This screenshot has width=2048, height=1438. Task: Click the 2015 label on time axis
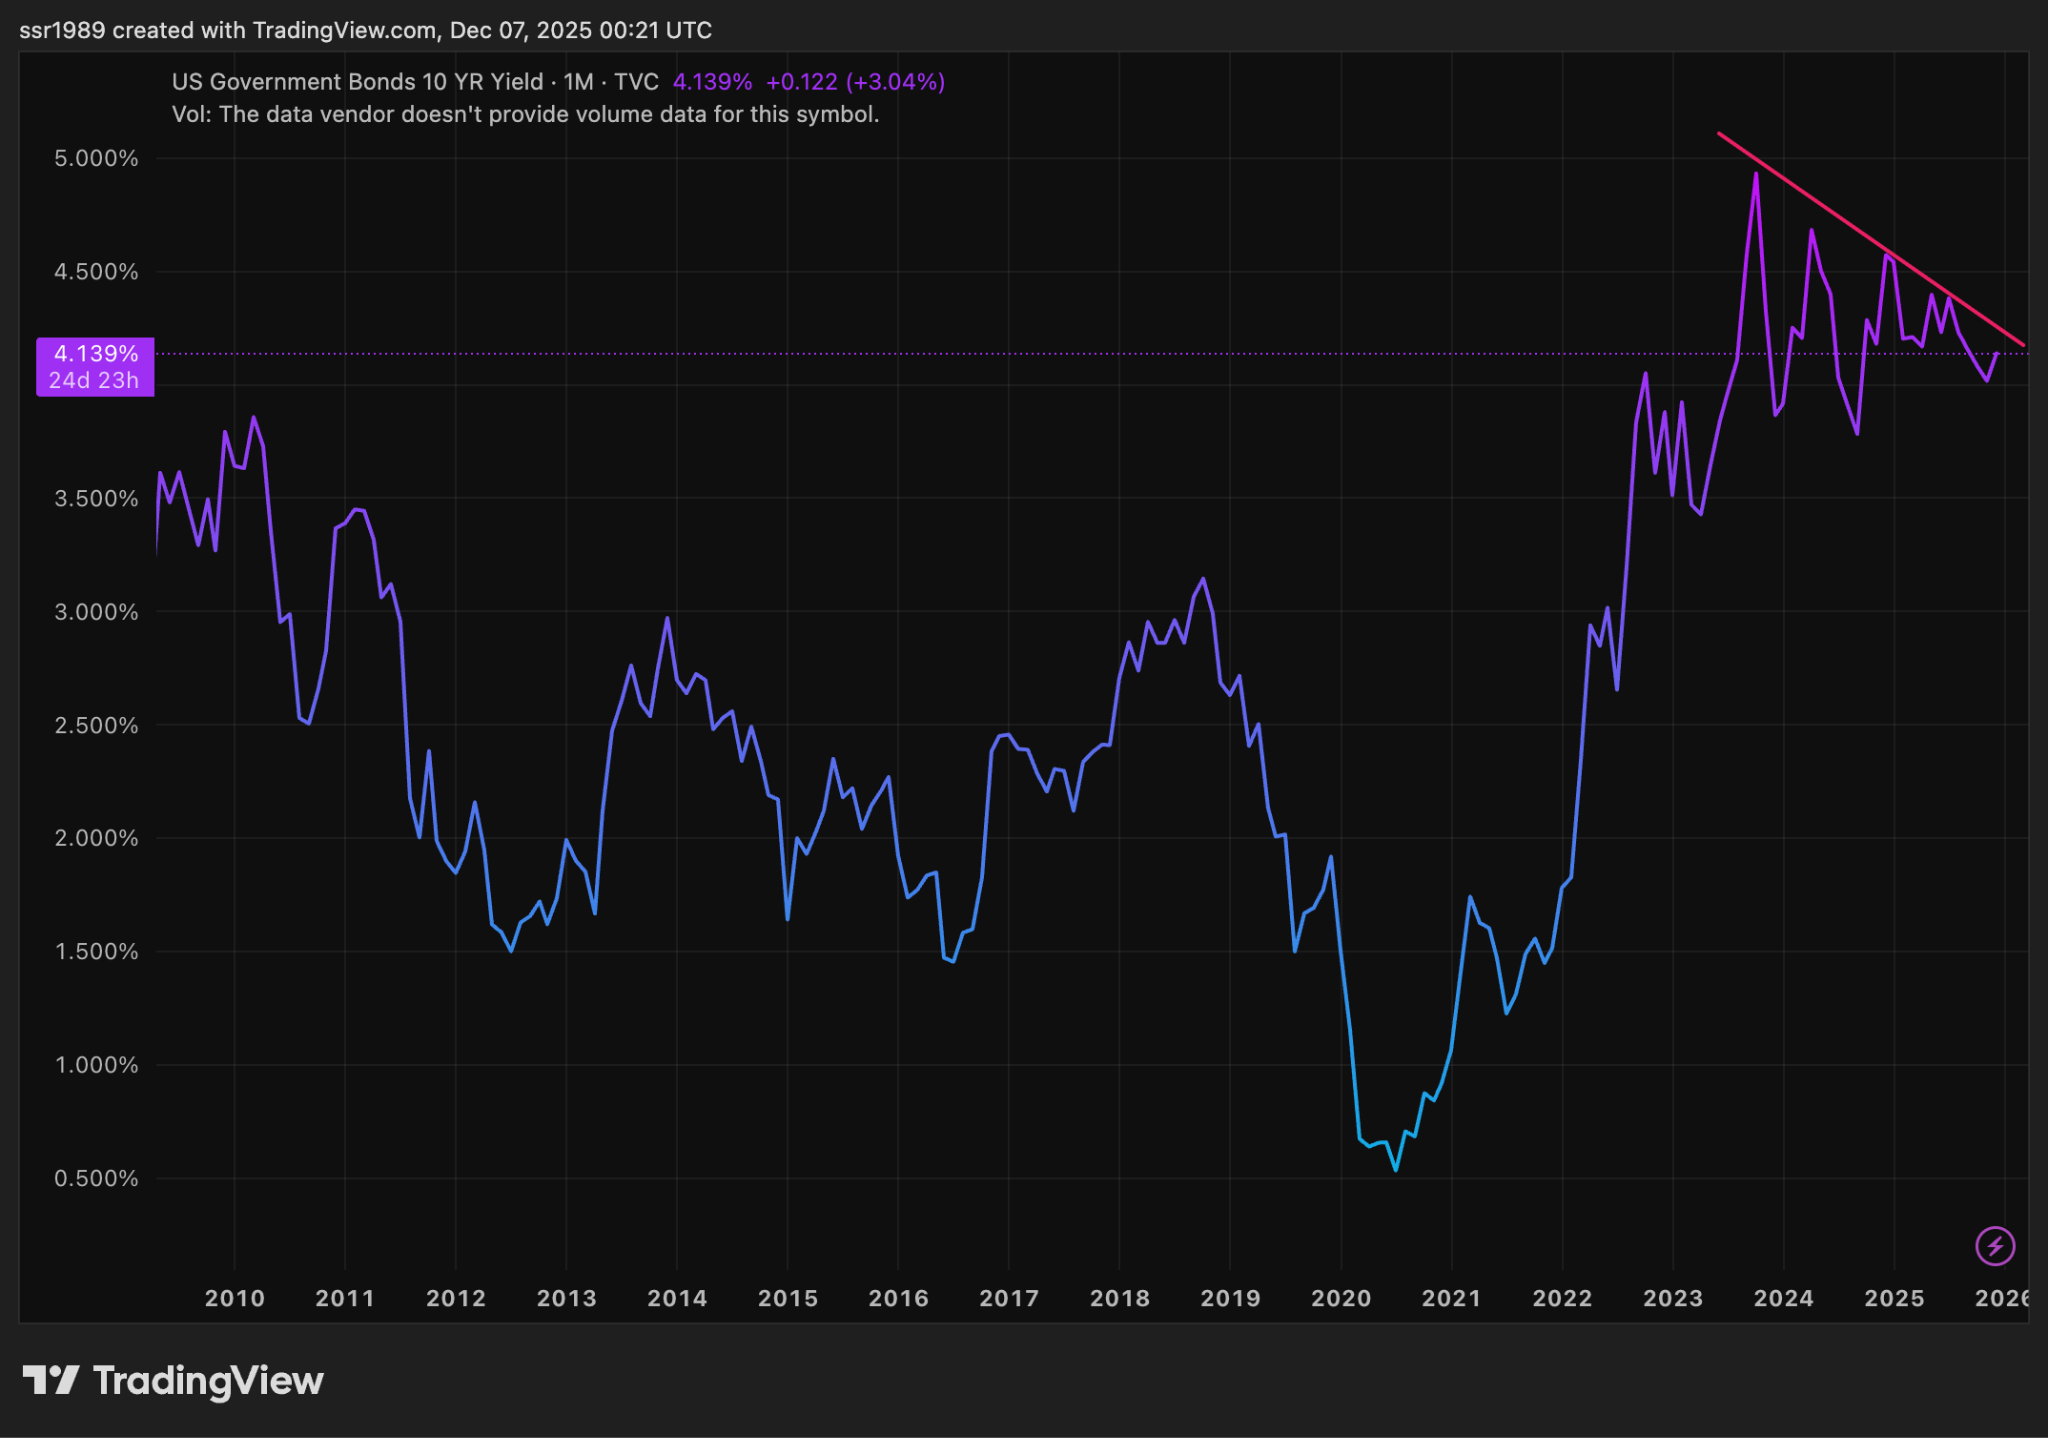coord(787,1298)
